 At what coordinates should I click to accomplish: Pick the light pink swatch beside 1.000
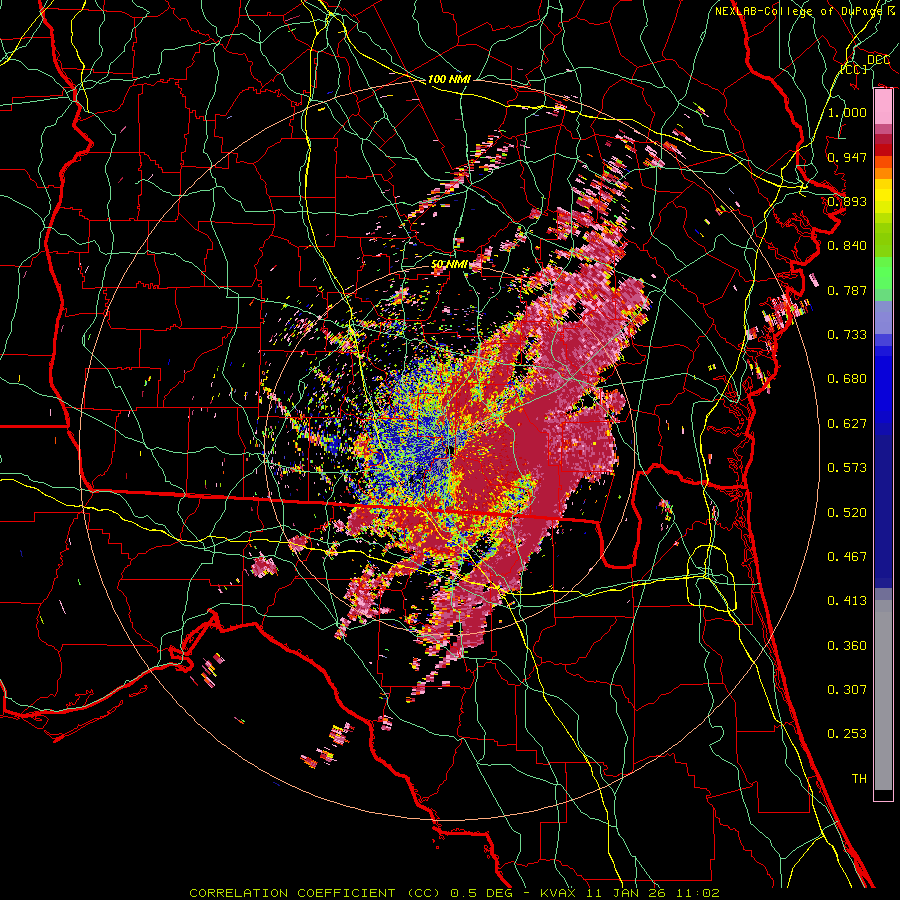[x=883, y=107]
